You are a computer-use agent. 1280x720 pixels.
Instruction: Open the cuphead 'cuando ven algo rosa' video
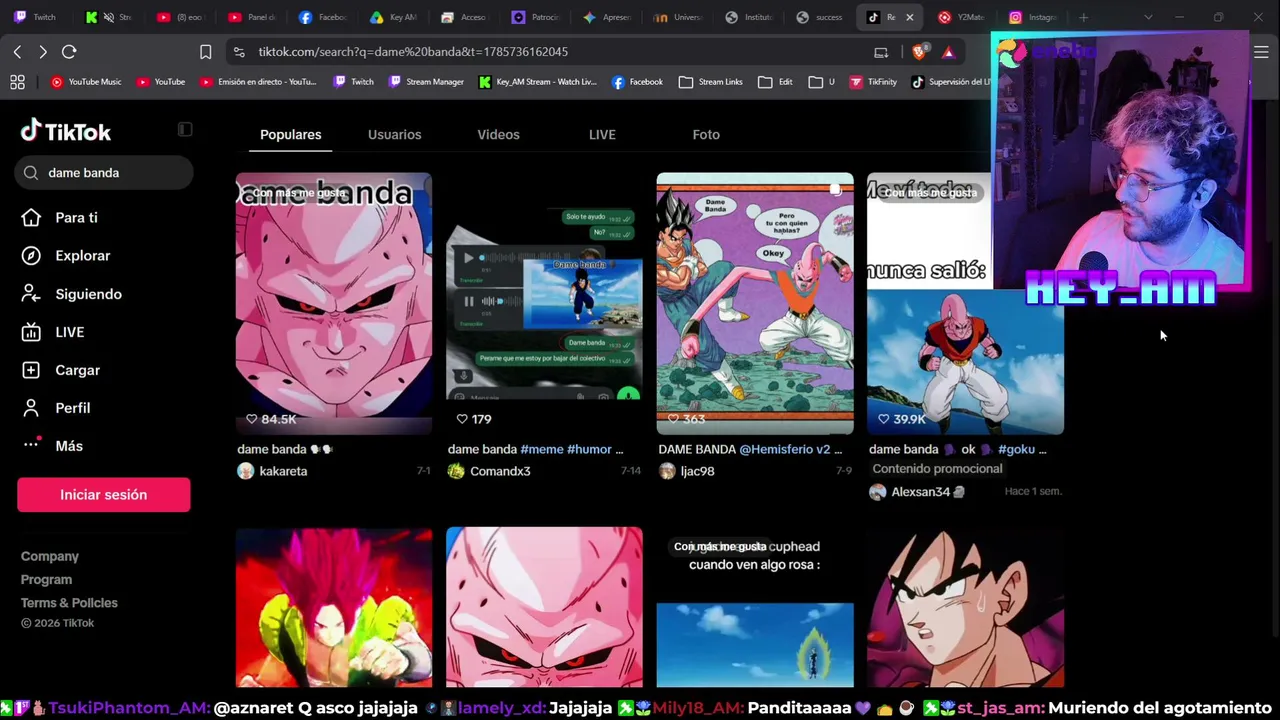(755, 607)
